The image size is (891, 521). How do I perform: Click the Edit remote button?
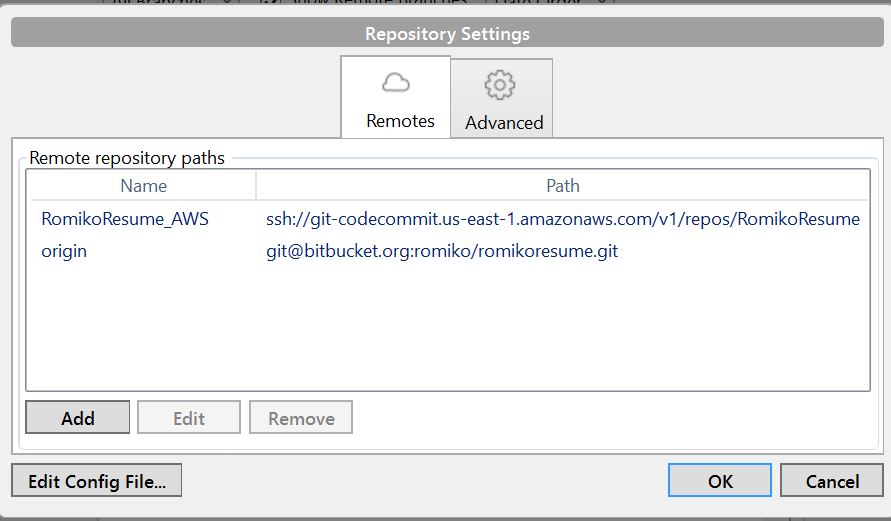189,418
